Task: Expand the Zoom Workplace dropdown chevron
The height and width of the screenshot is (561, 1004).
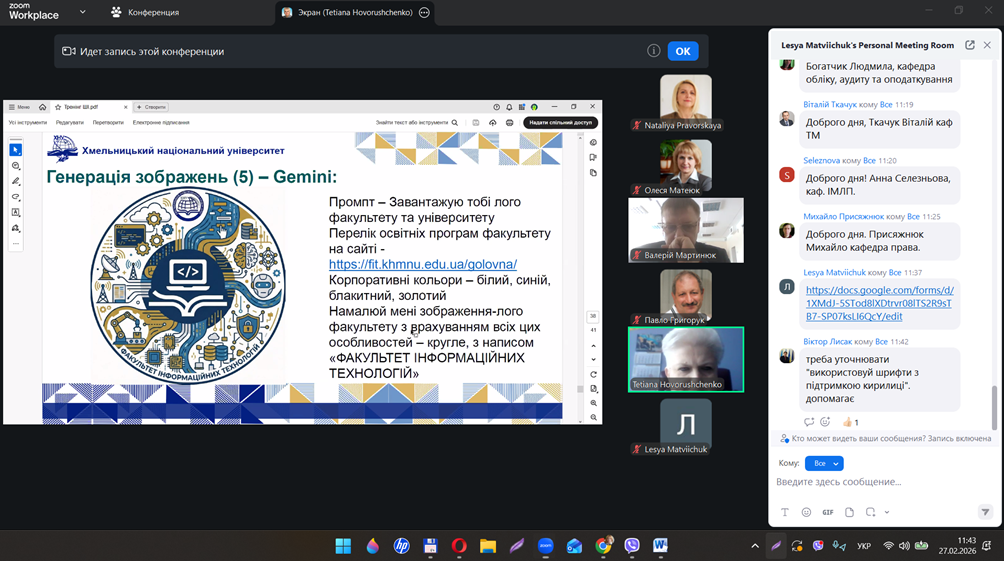Action: tap(82, 13)
